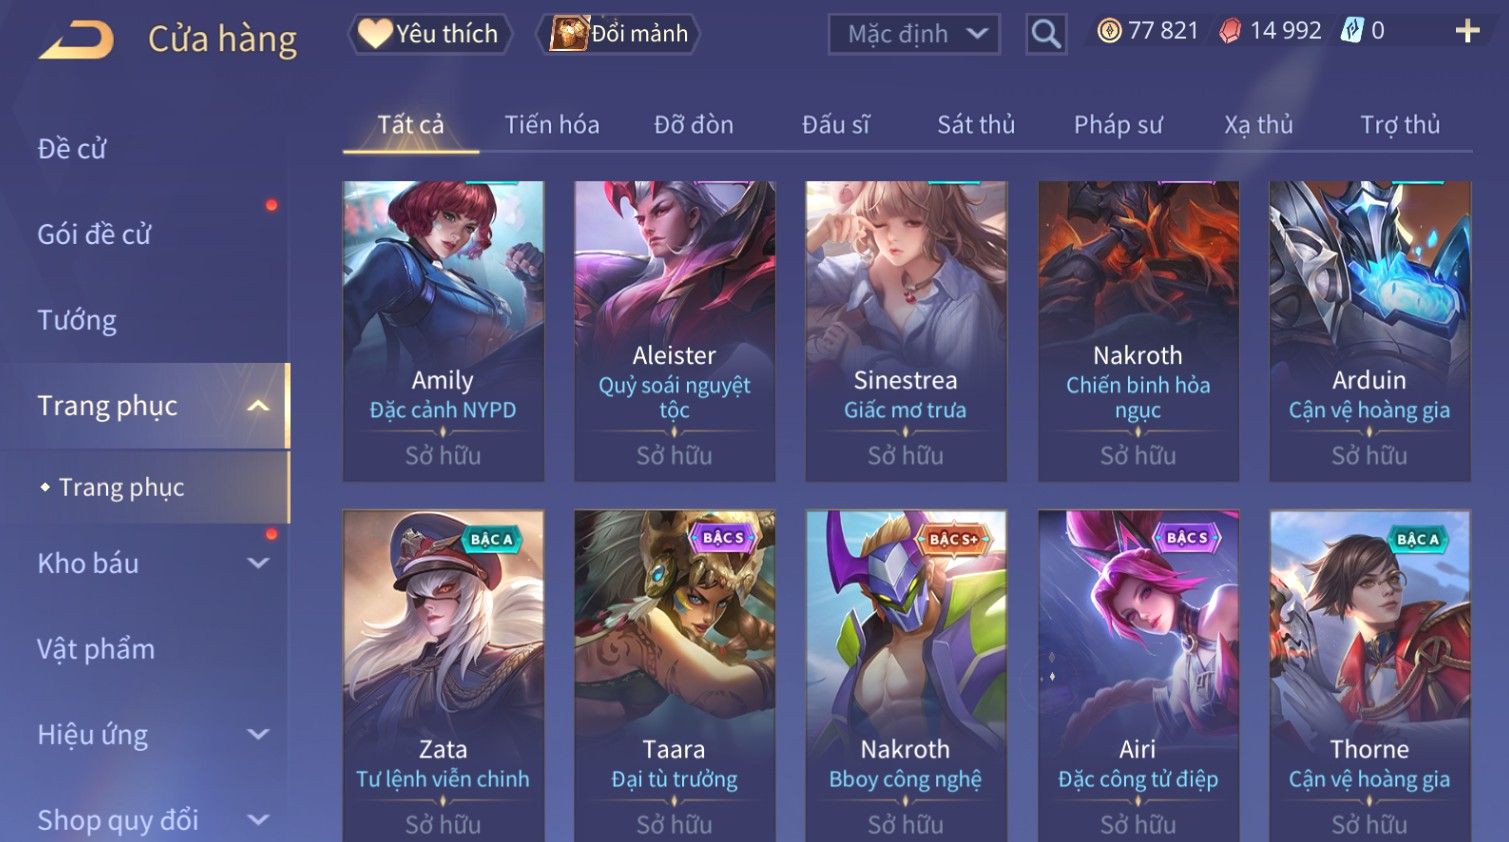This screenshot has width=1509, height=842.
Task: Expand the Hiệu ứng sidebar section
Action: (x=258, y=735)
